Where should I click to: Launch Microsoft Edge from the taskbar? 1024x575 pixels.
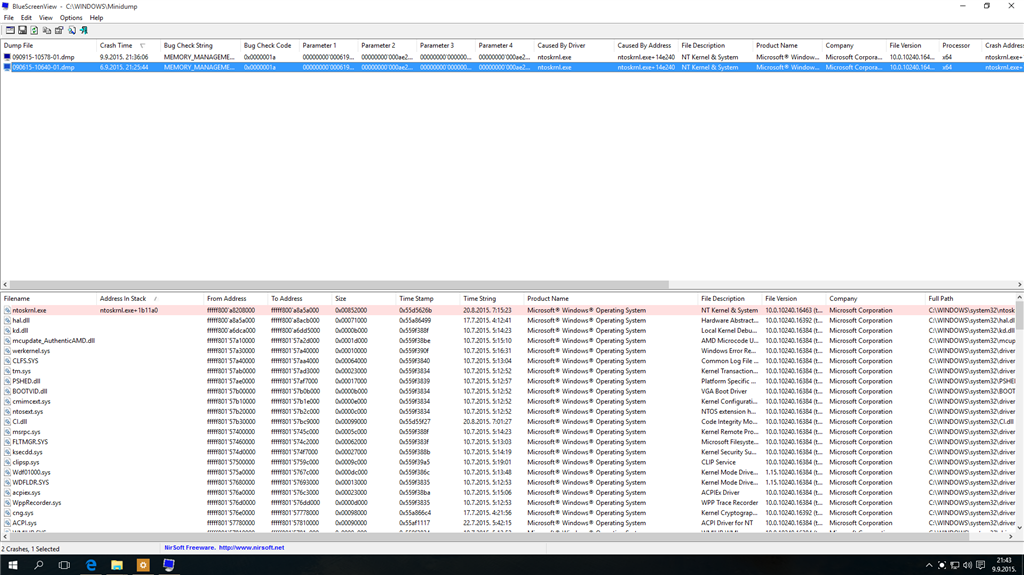coord(91,565)
